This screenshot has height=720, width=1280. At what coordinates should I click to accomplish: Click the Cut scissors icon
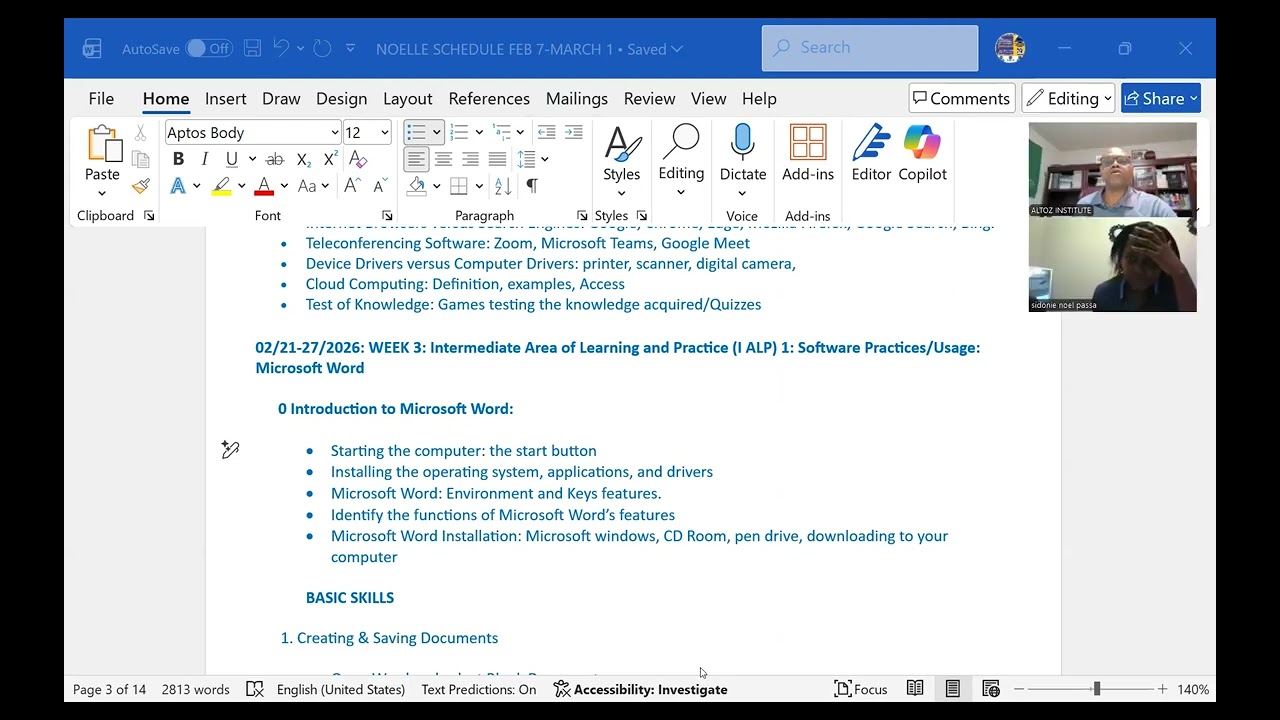[141, 133]
